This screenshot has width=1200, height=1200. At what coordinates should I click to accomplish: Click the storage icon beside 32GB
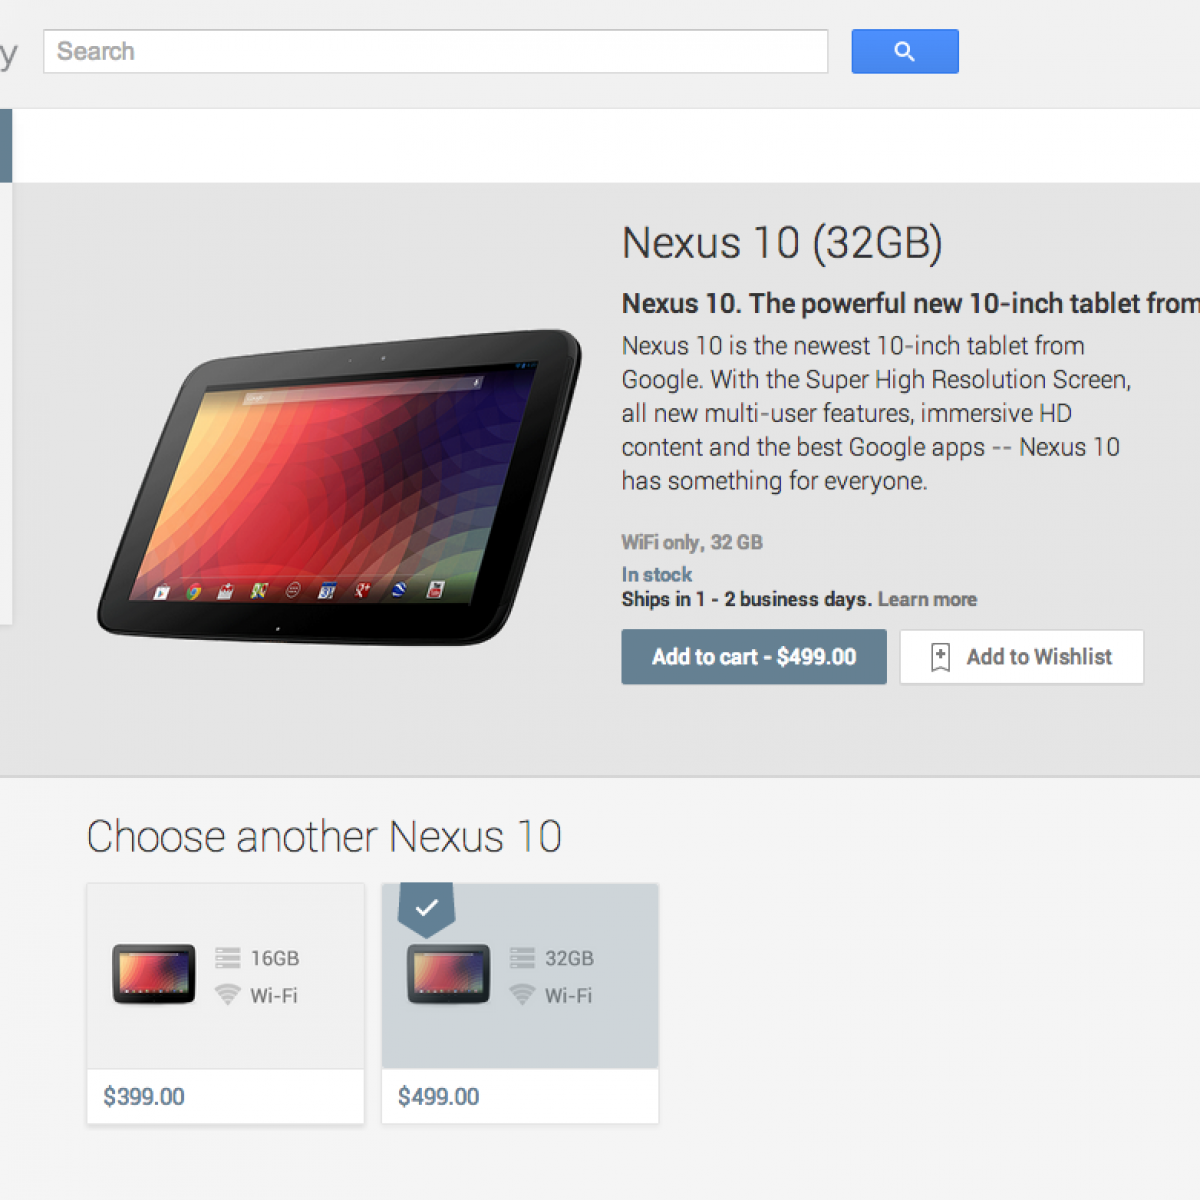[x=522, y=958]
